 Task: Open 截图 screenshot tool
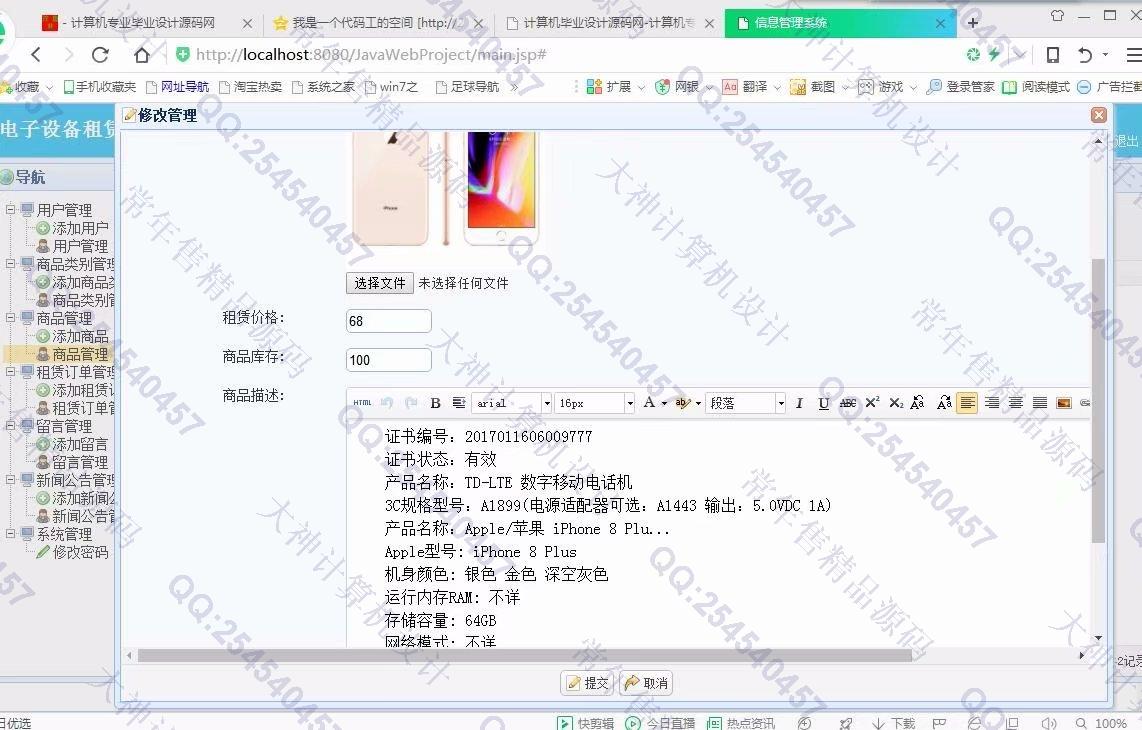[x=819, y=87]
